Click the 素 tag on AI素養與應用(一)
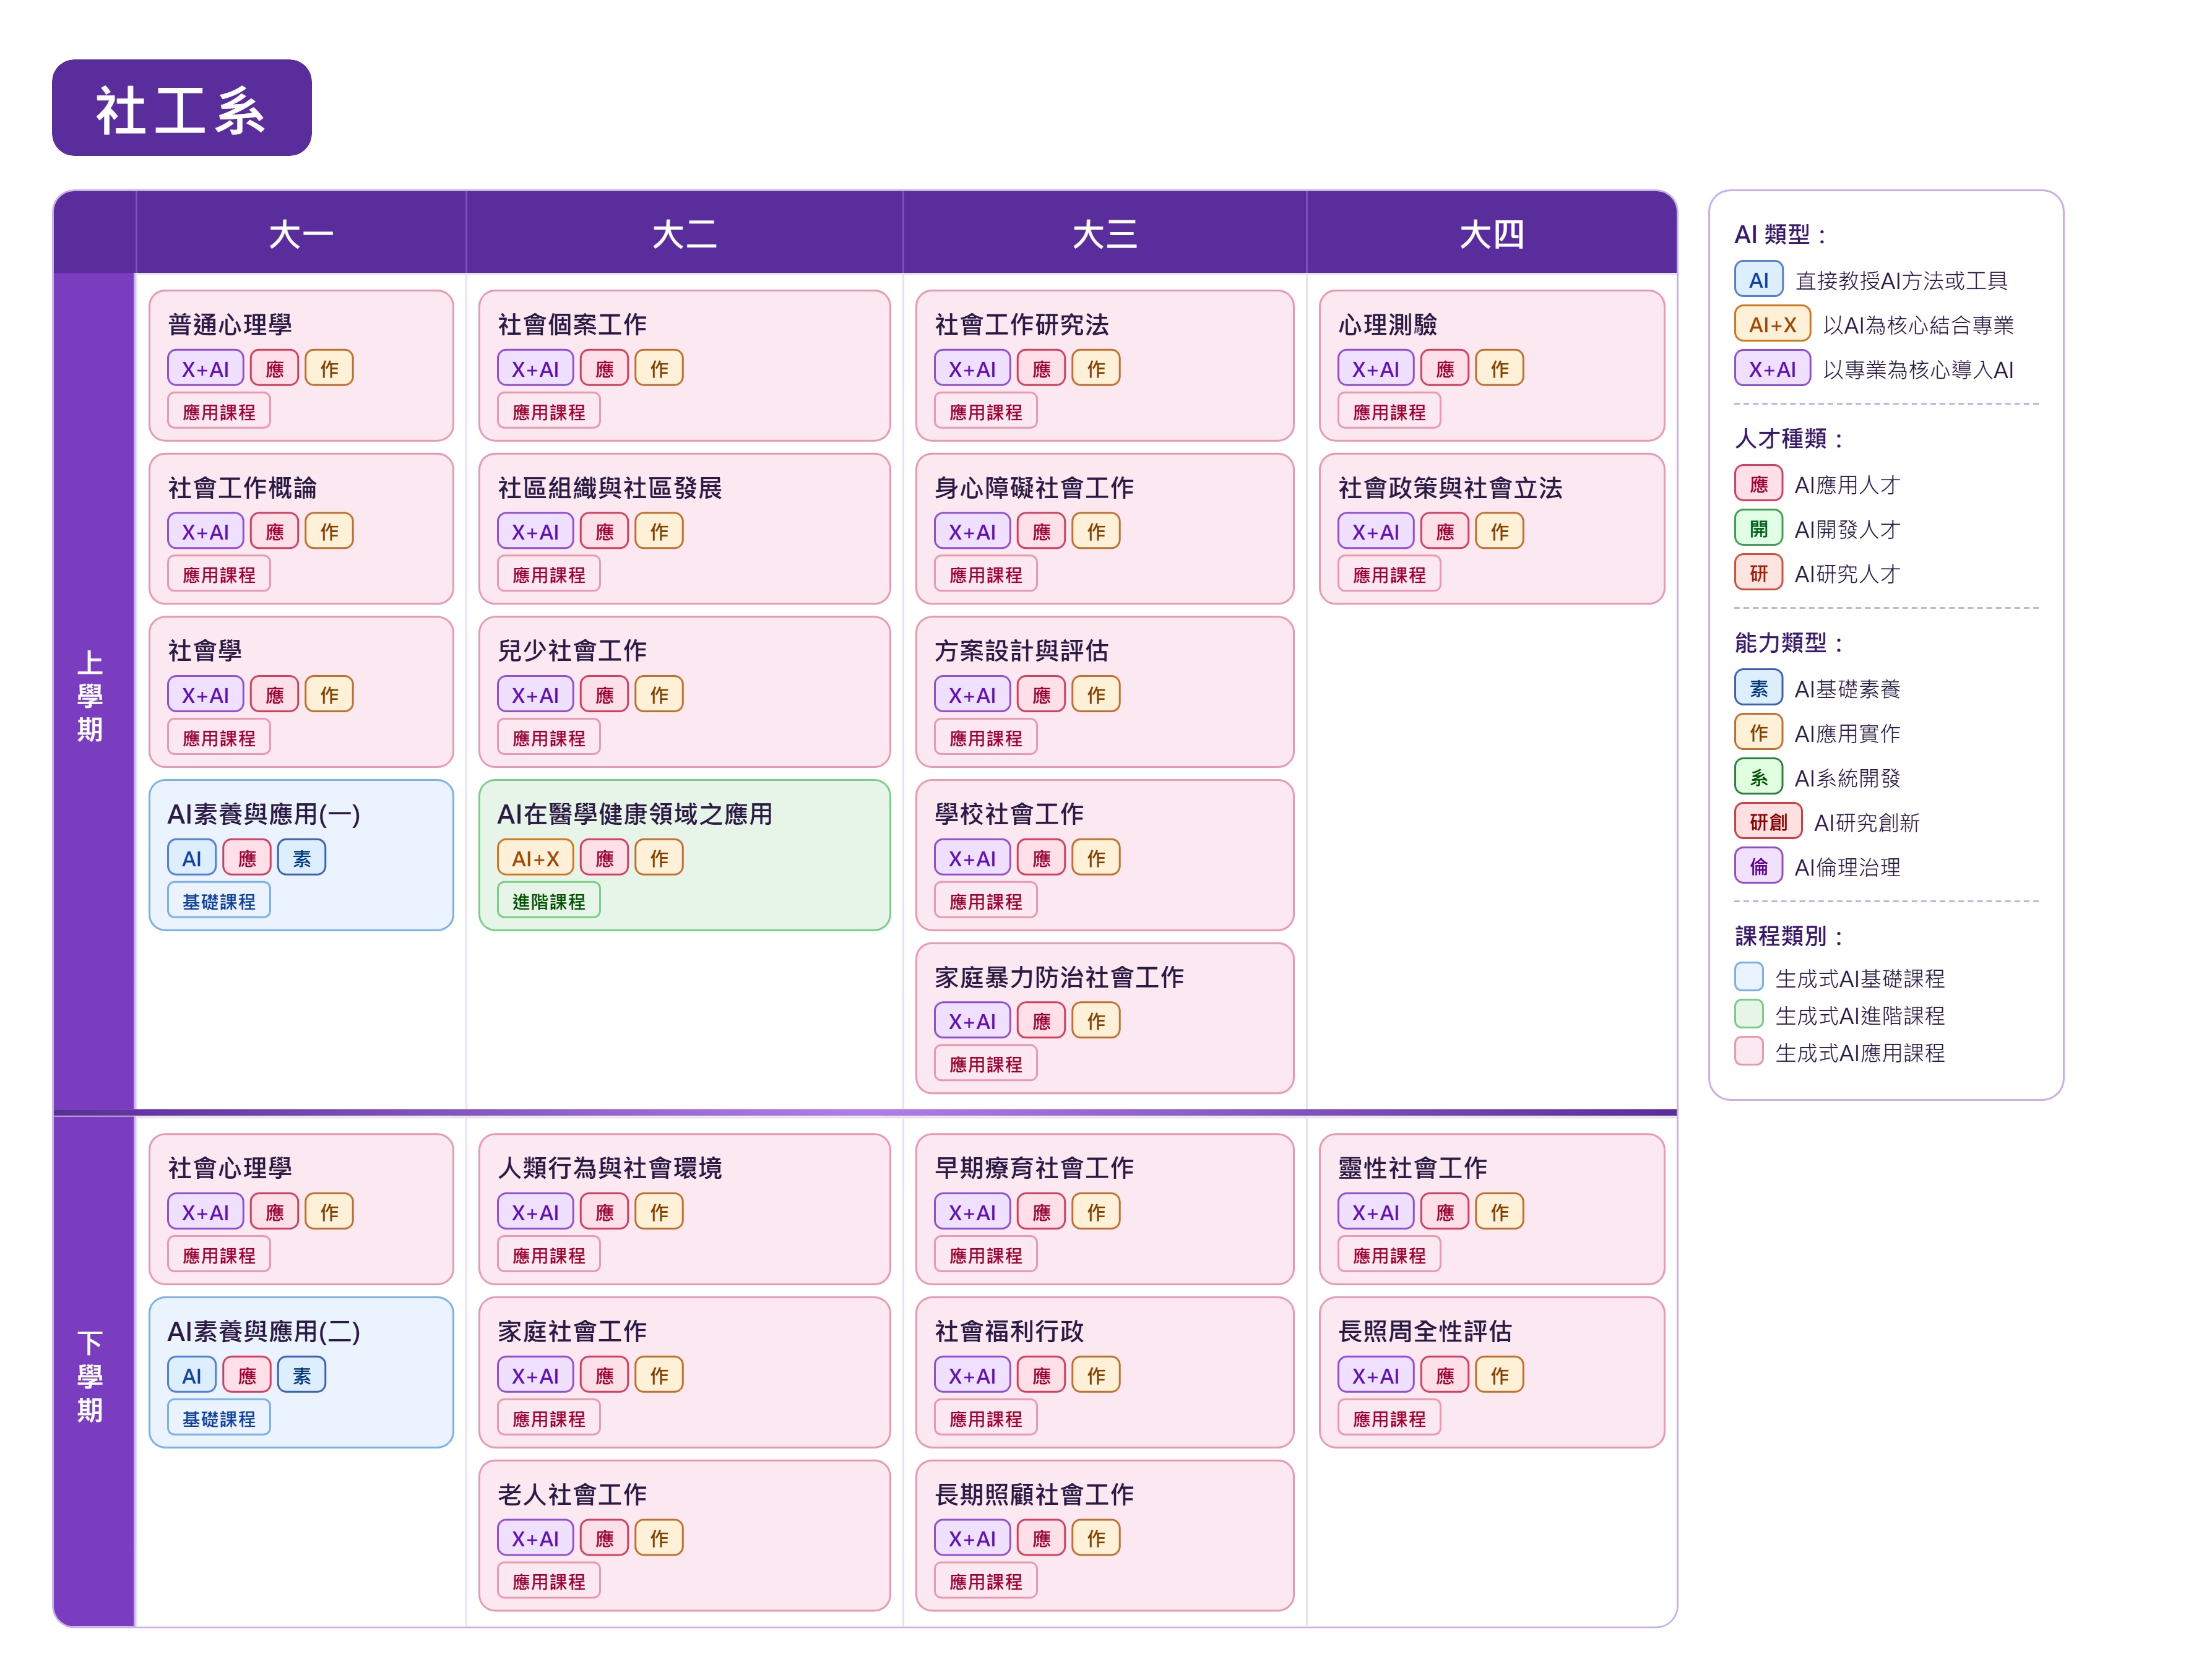 (301, 857)
